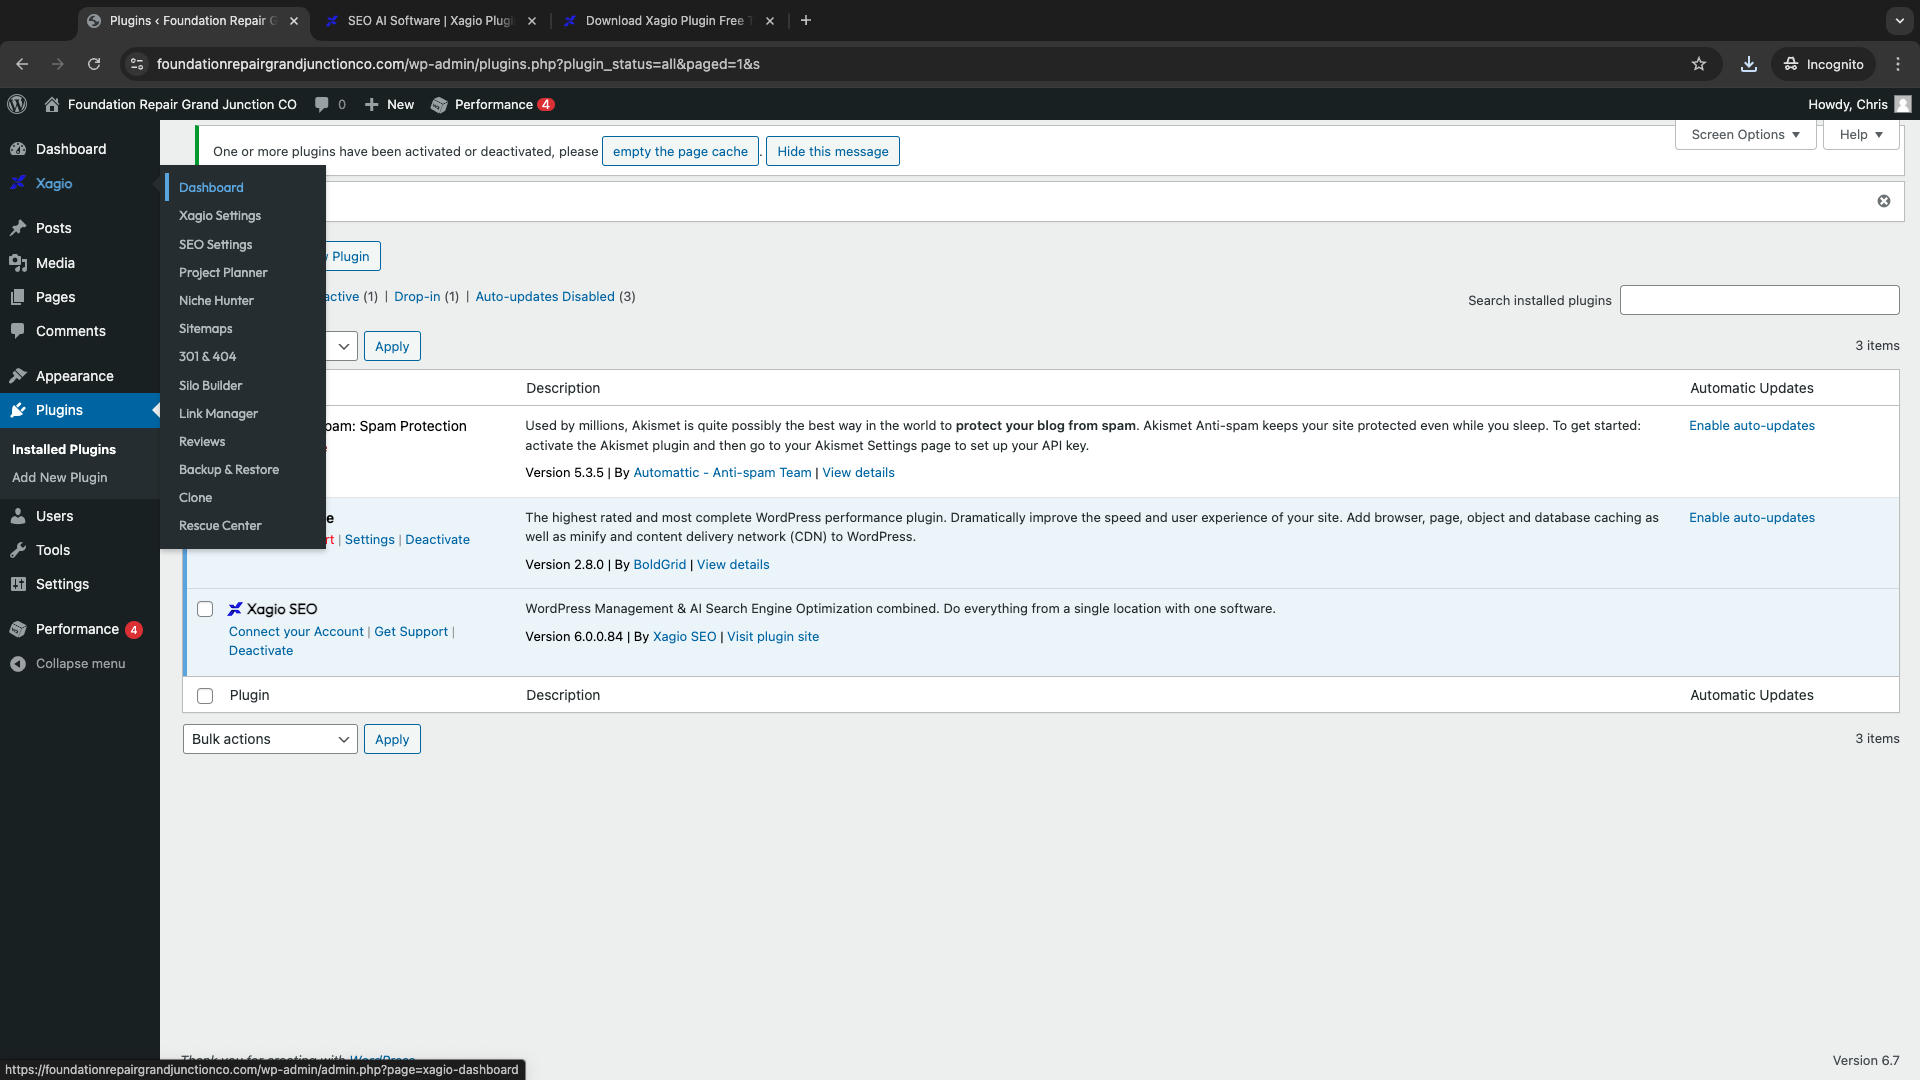Screen dimensions: 1920x1080
Task: Expand the Screen Options panel
Action: 1745,135
